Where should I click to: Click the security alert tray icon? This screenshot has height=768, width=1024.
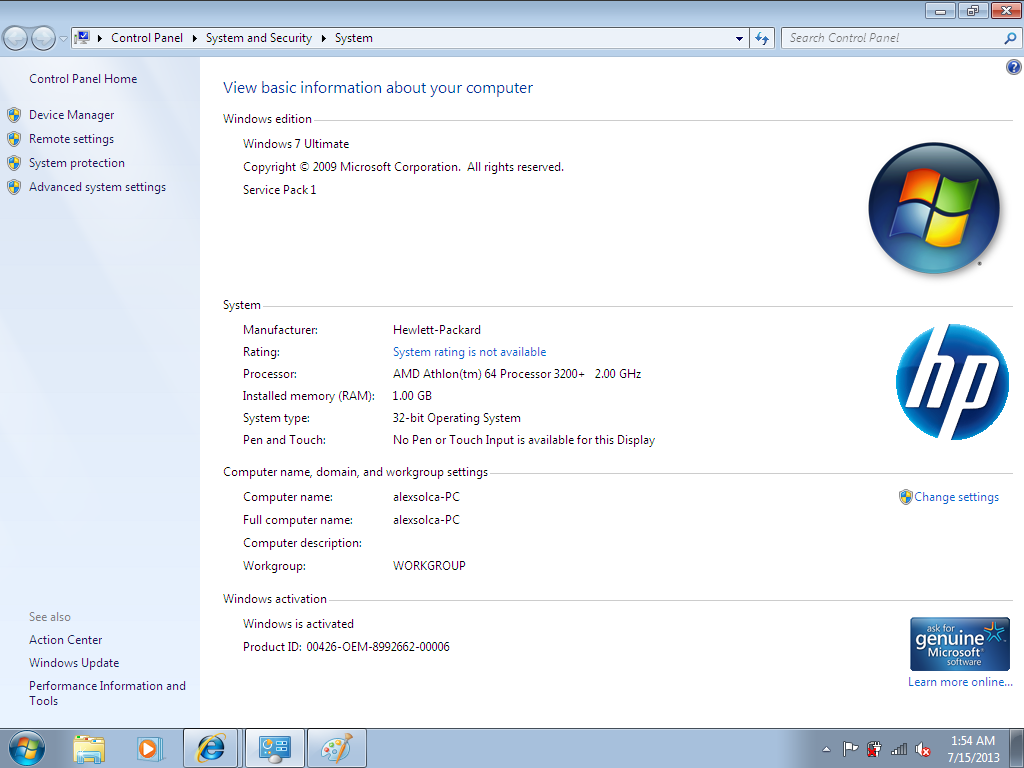pyautogui.click(x=874, y=749)
